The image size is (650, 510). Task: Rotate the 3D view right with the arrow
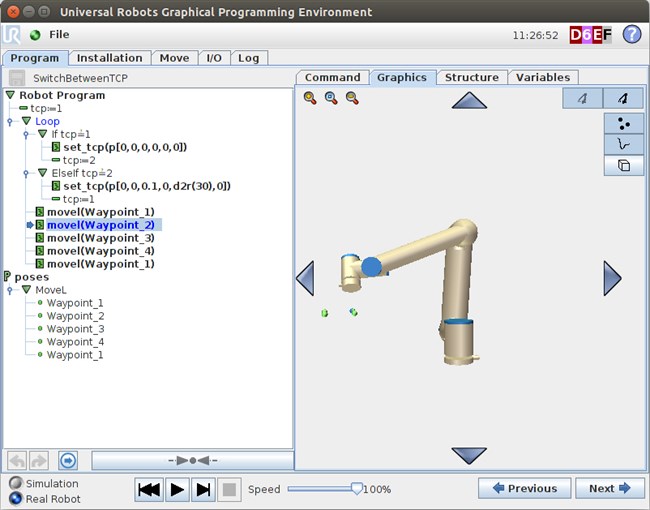pyautogui.click(x=612, y=278)
